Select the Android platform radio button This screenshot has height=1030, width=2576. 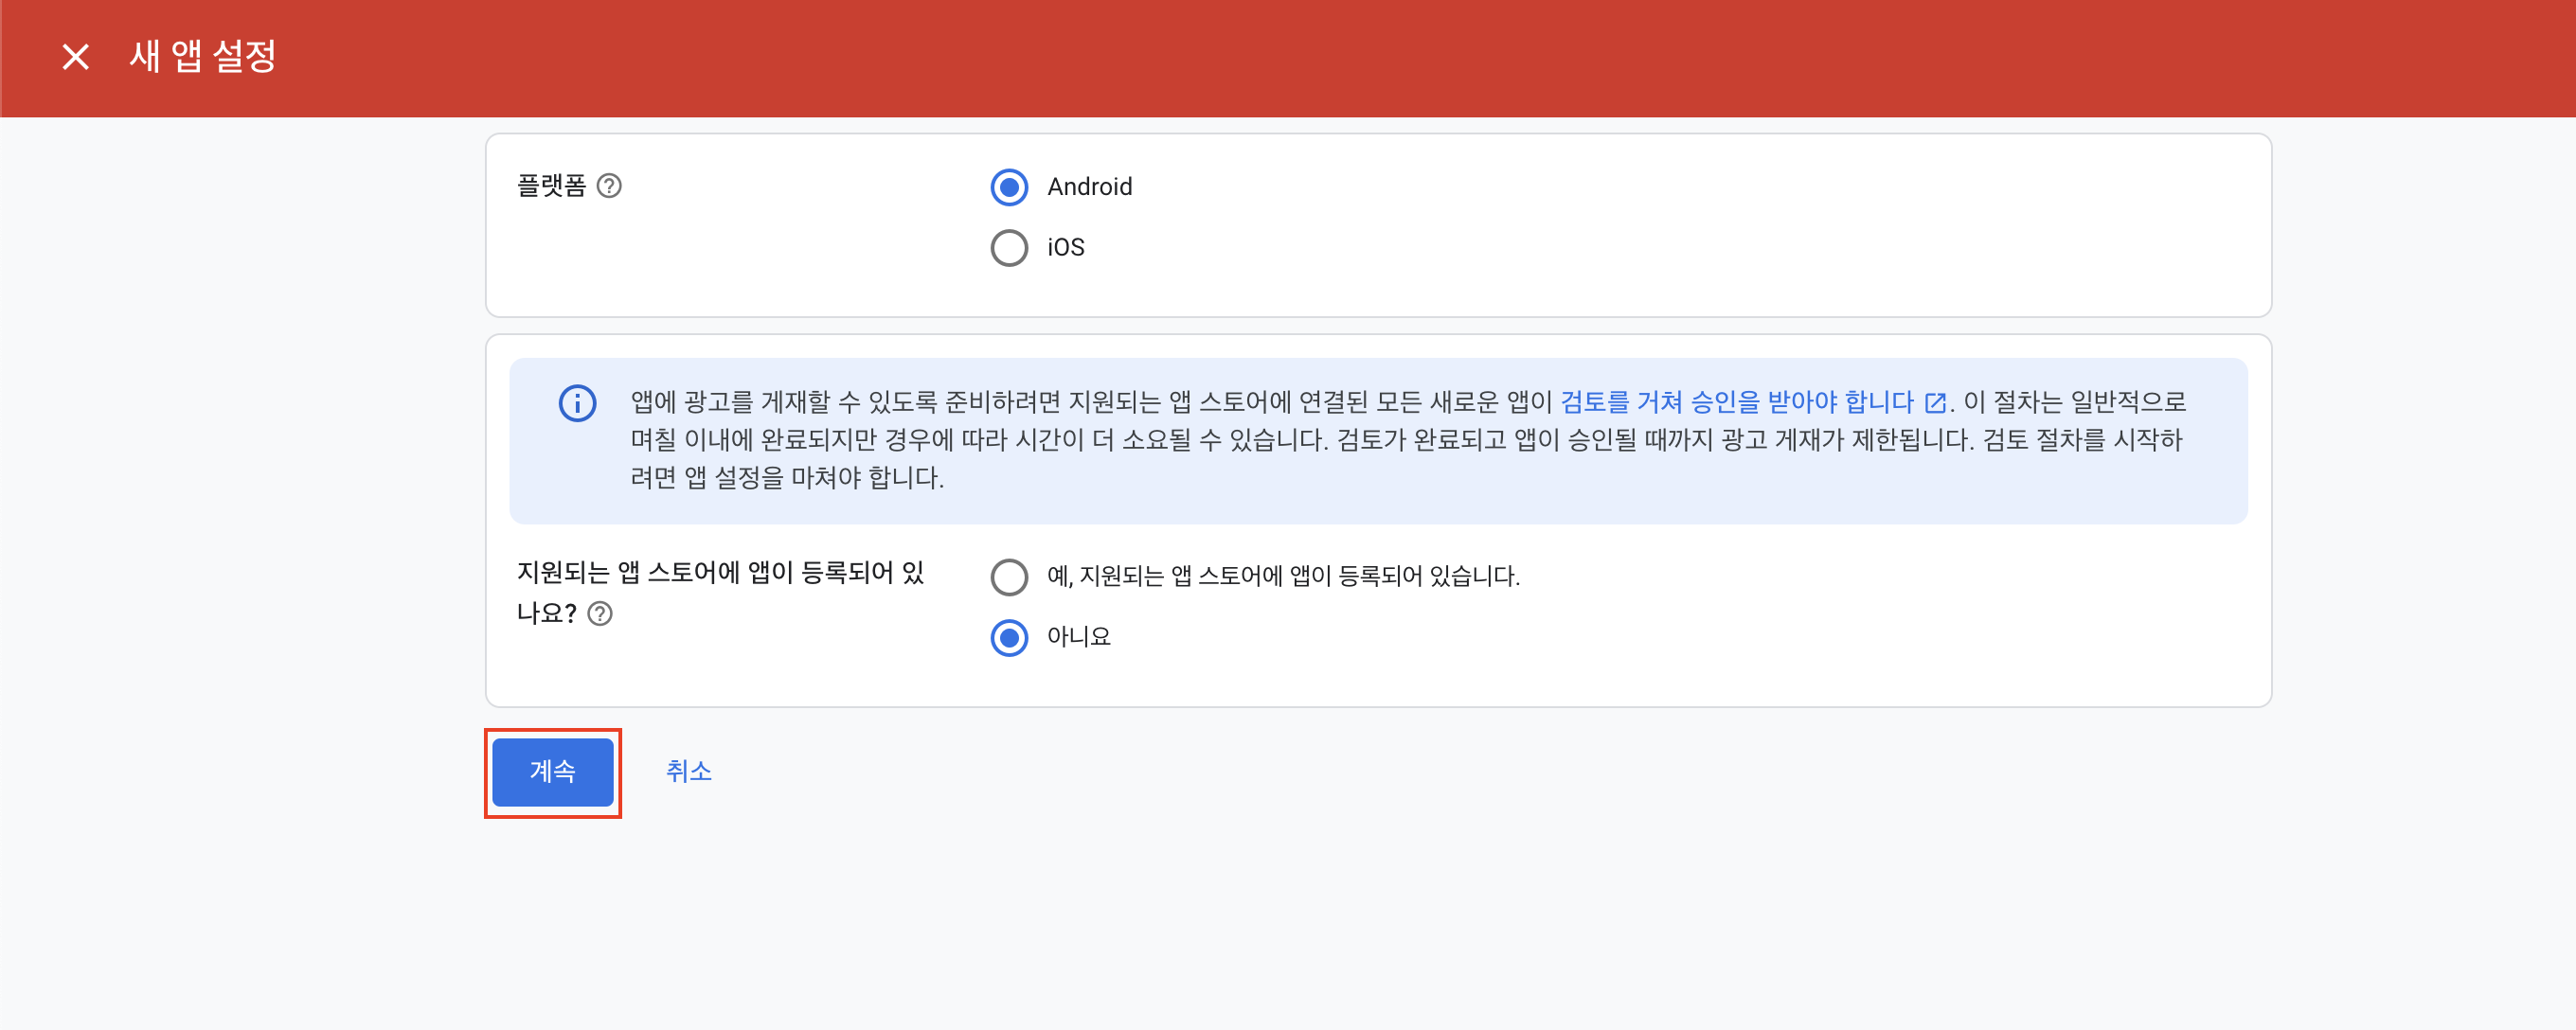coord(1009,187)
